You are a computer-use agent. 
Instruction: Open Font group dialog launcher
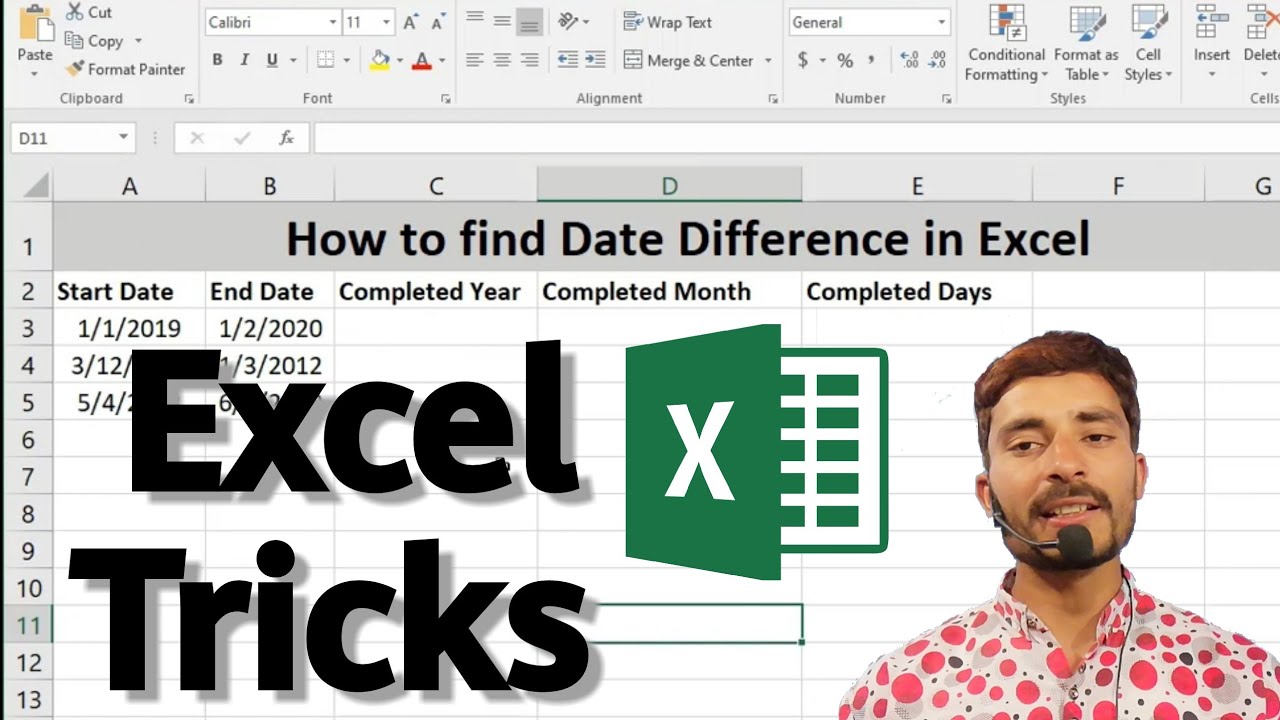(446, 99)
